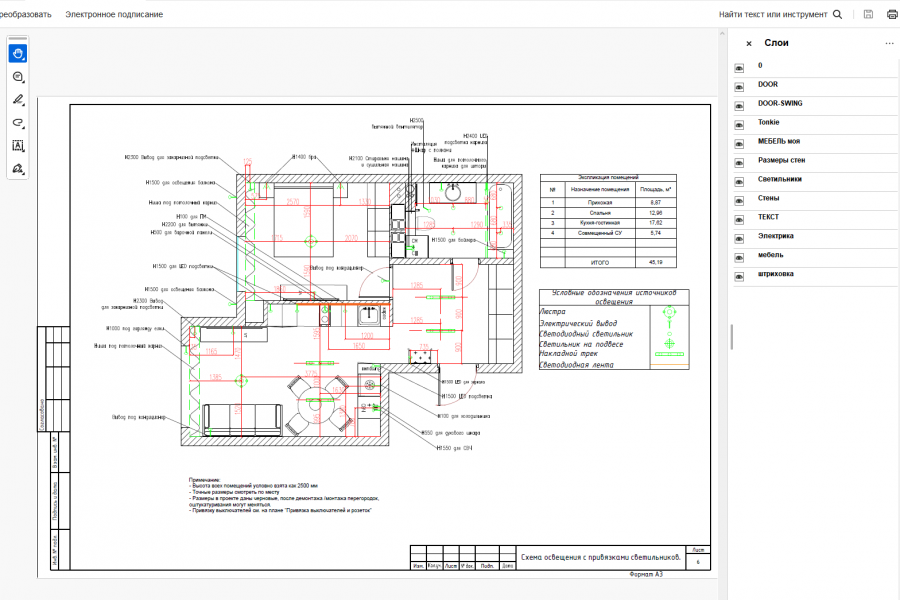Select the Размеры стен layer name

tap(781, 160)
